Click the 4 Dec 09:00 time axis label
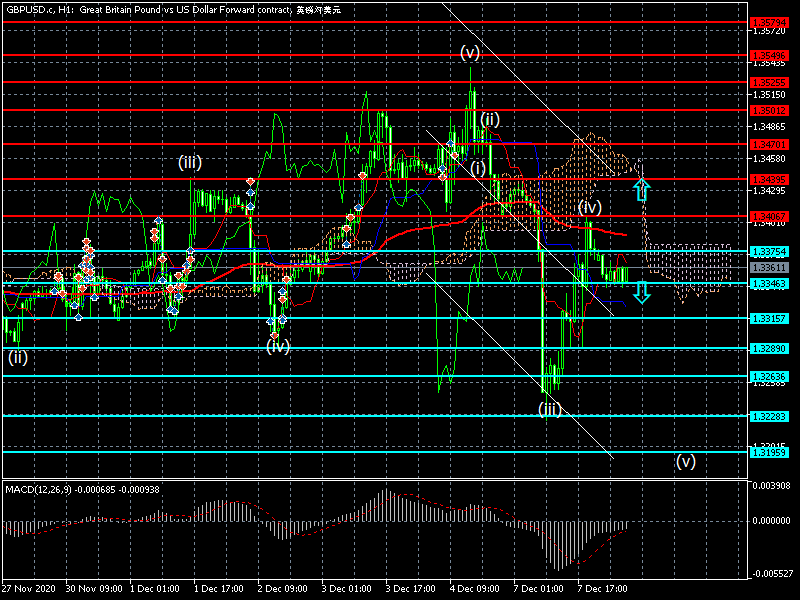Image resolution: width=800 pixels, height=600 pixels. tap(474, 588)
